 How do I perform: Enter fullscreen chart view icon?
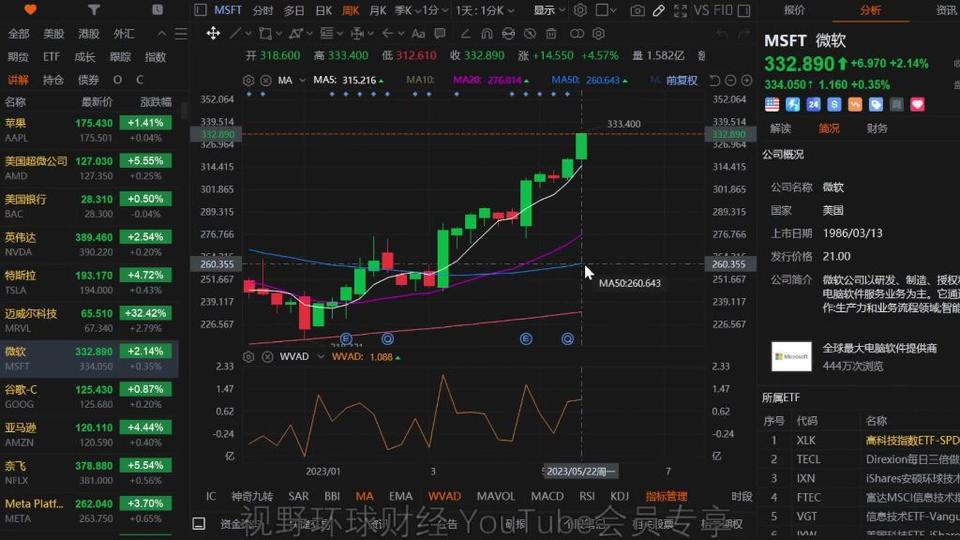(680, 10)
